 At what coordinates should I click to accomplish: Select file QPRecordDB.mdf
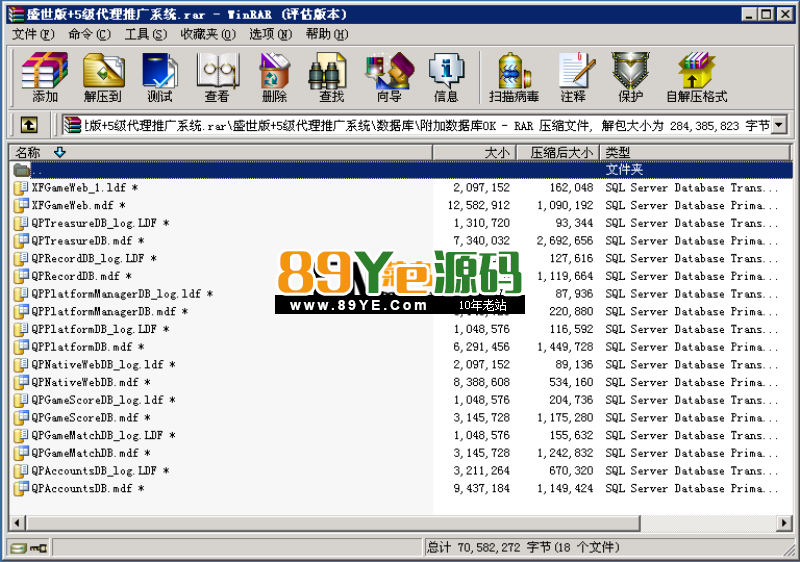[x=81, y=276]
